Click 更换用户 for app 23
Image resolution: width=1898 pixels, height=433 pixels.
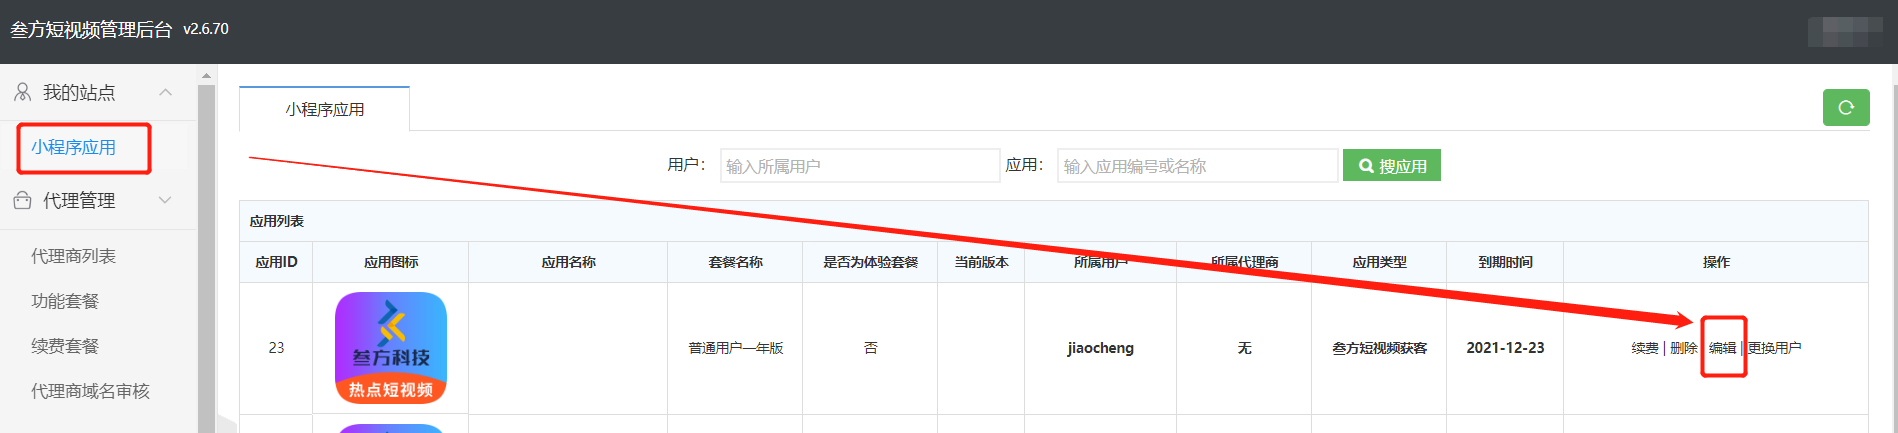[1775, 348]
